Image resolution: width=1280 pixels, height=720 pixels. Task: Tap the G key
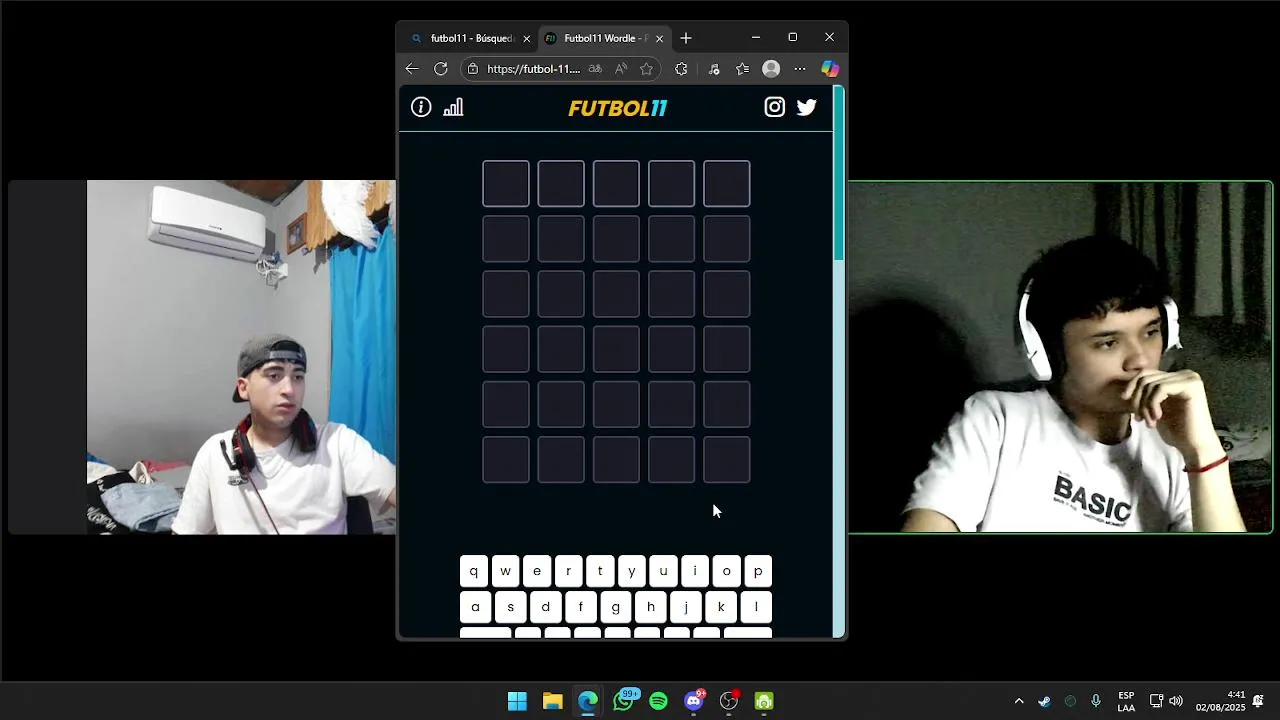click(x=615, y=607)
